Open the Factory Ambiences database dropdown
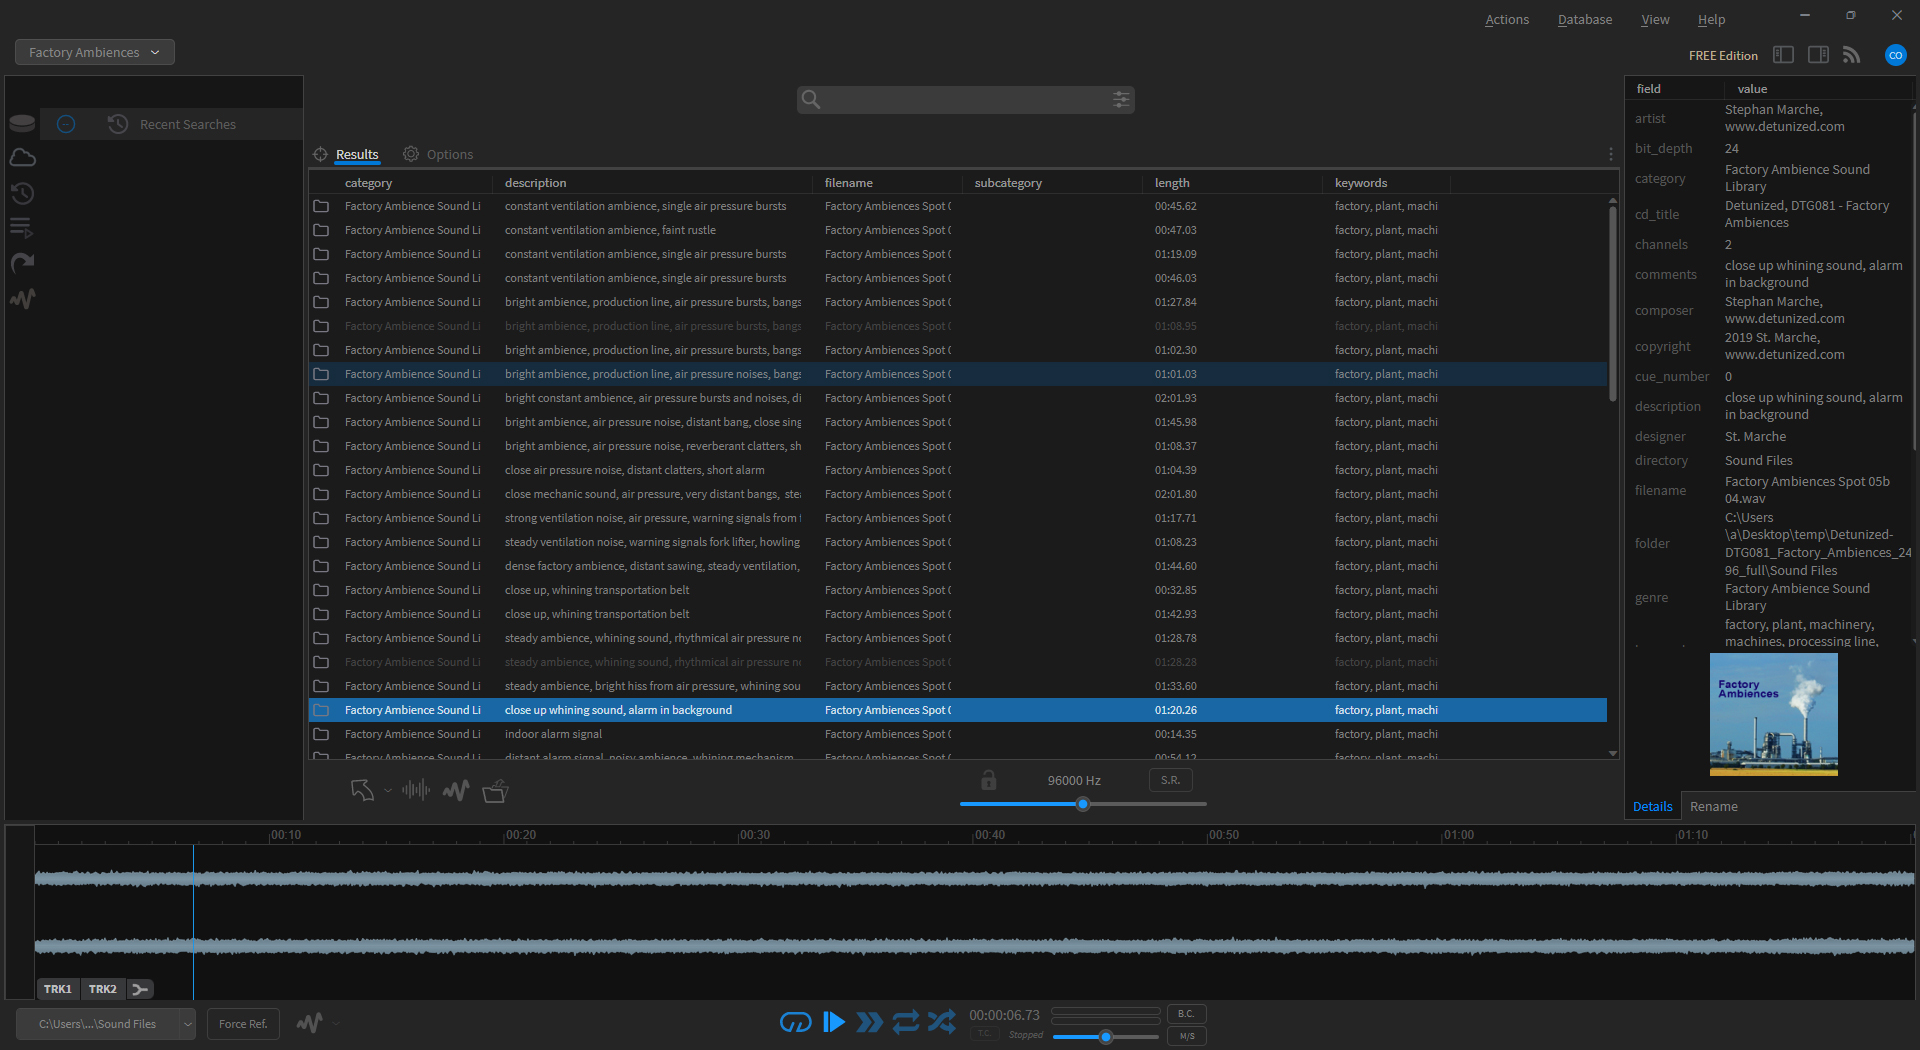 tap(95, 52)
